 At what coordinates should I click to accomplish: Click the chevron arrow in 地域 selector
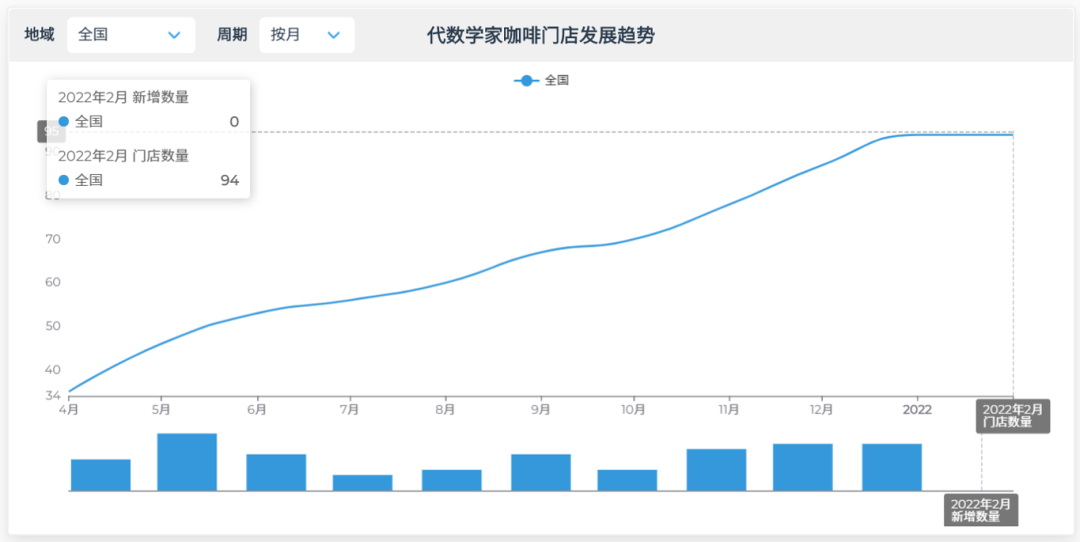click(174, 35)
